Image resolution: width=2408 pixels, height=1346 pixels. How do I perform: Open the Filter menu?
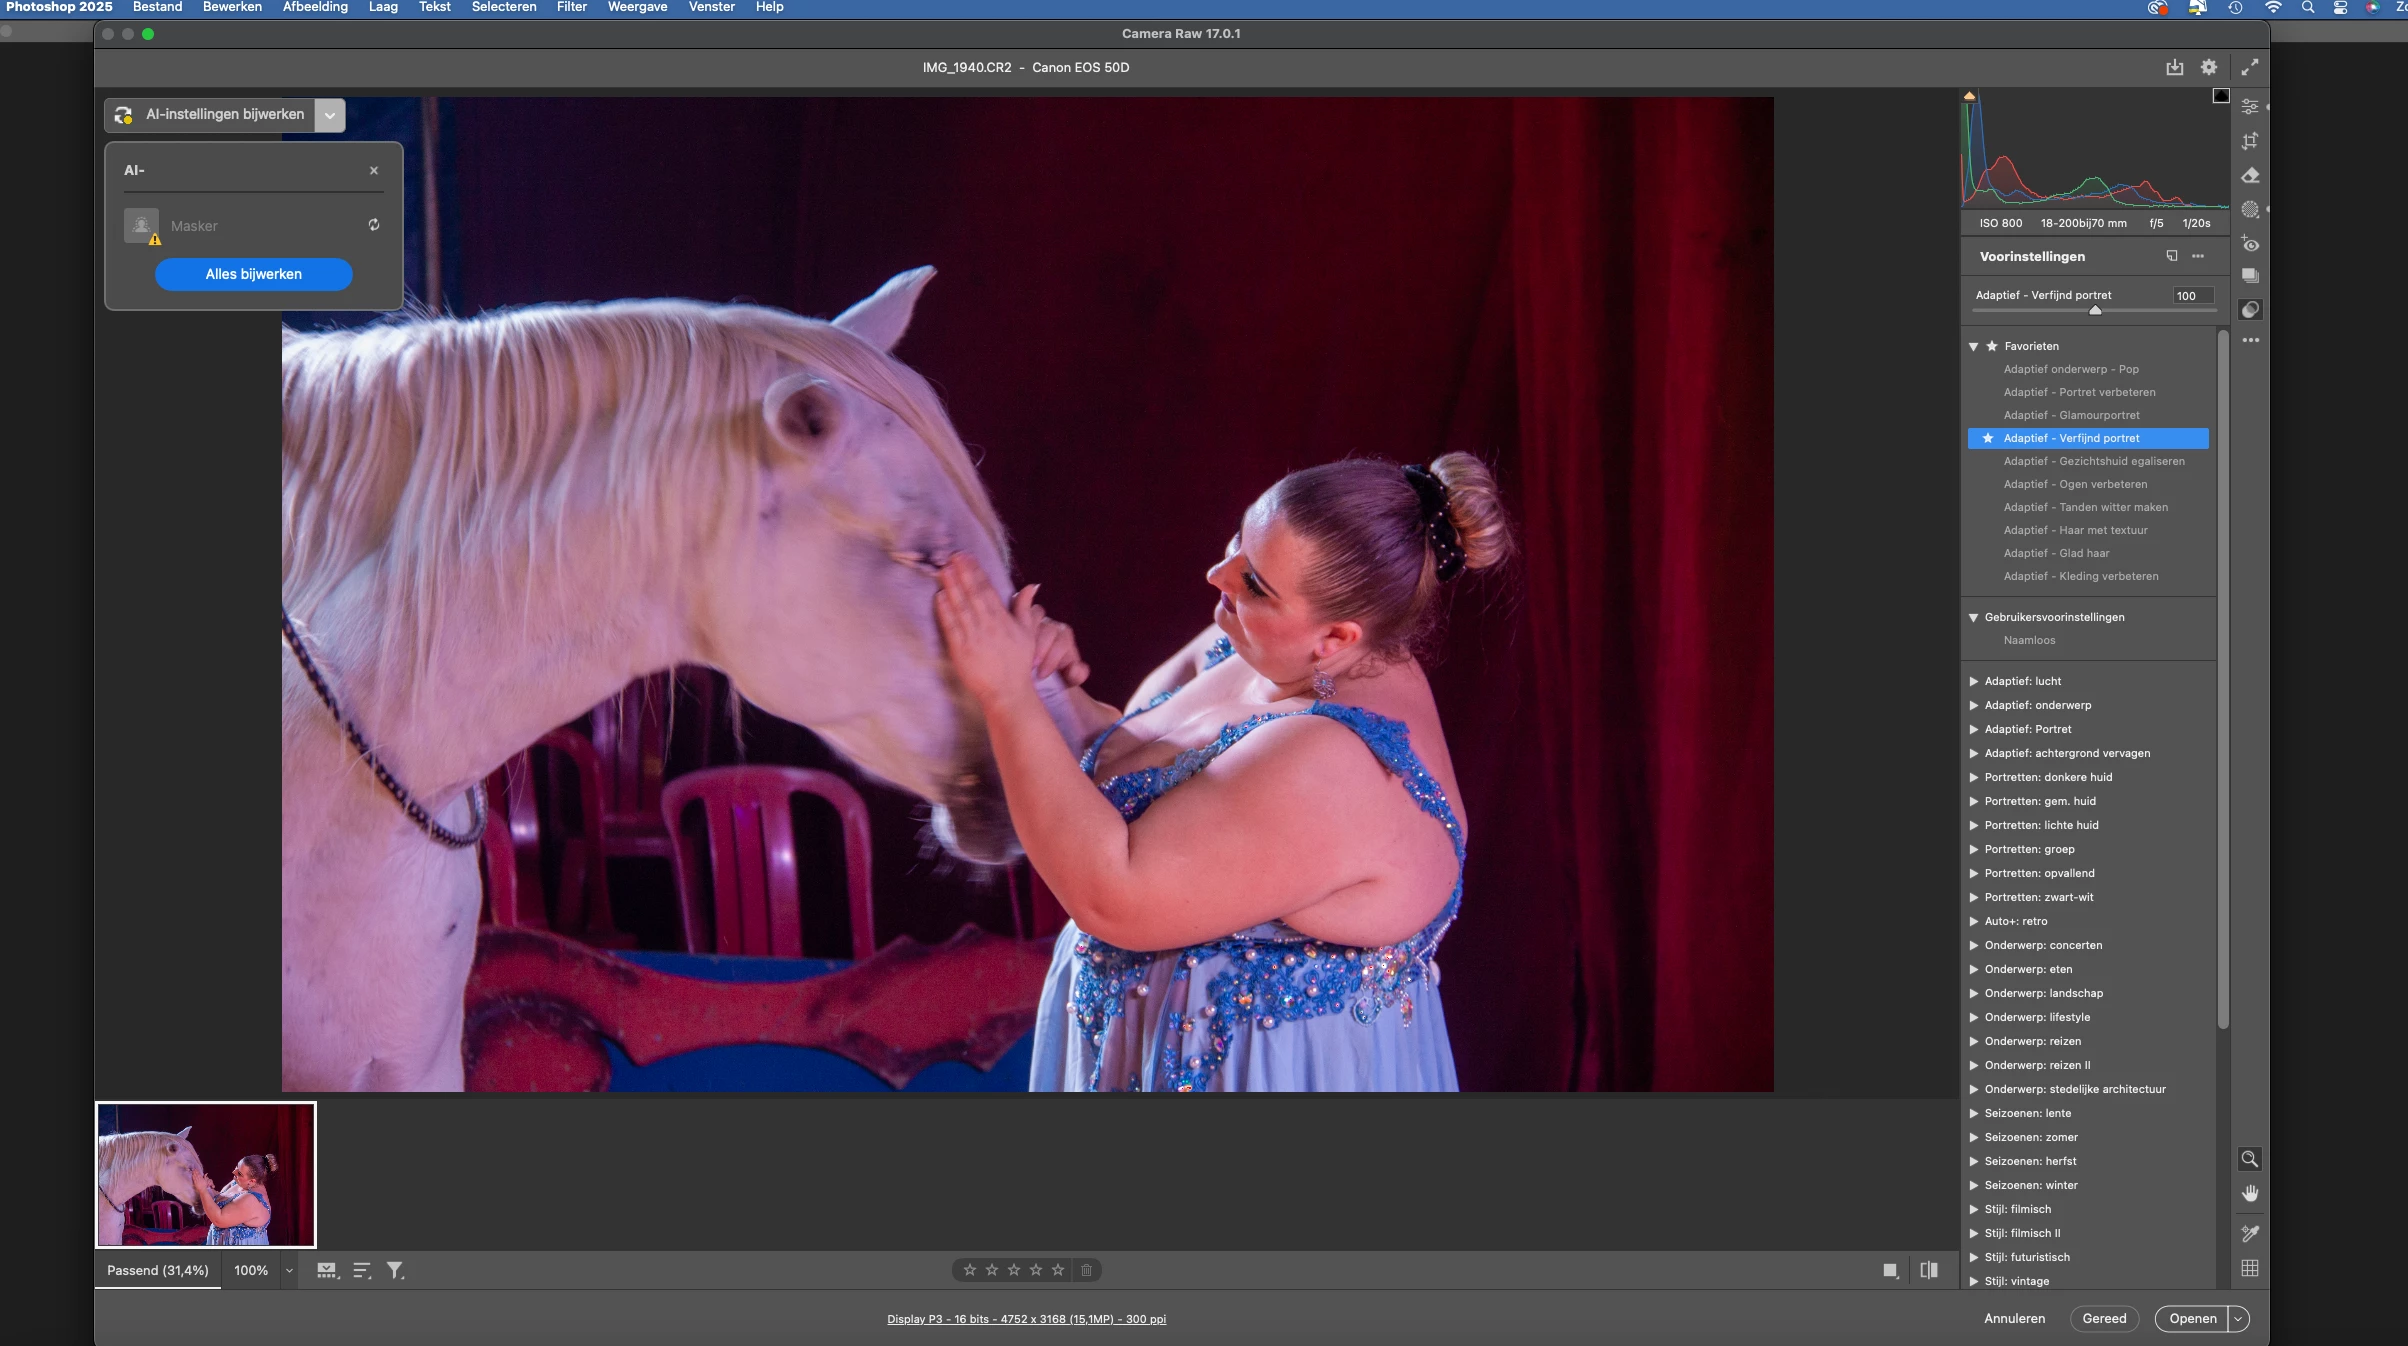pos(571,7)
